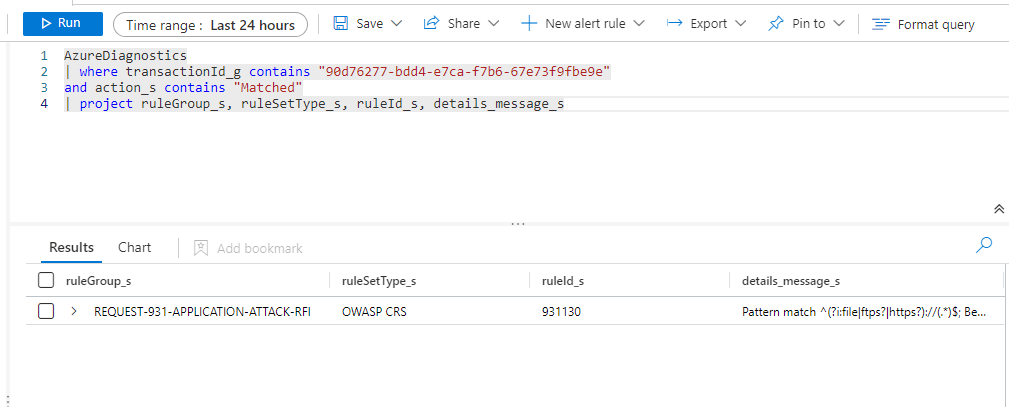Run the query with Run button
The width and height of the screenshot is (1009, 407).
click(x=62, y=23)
